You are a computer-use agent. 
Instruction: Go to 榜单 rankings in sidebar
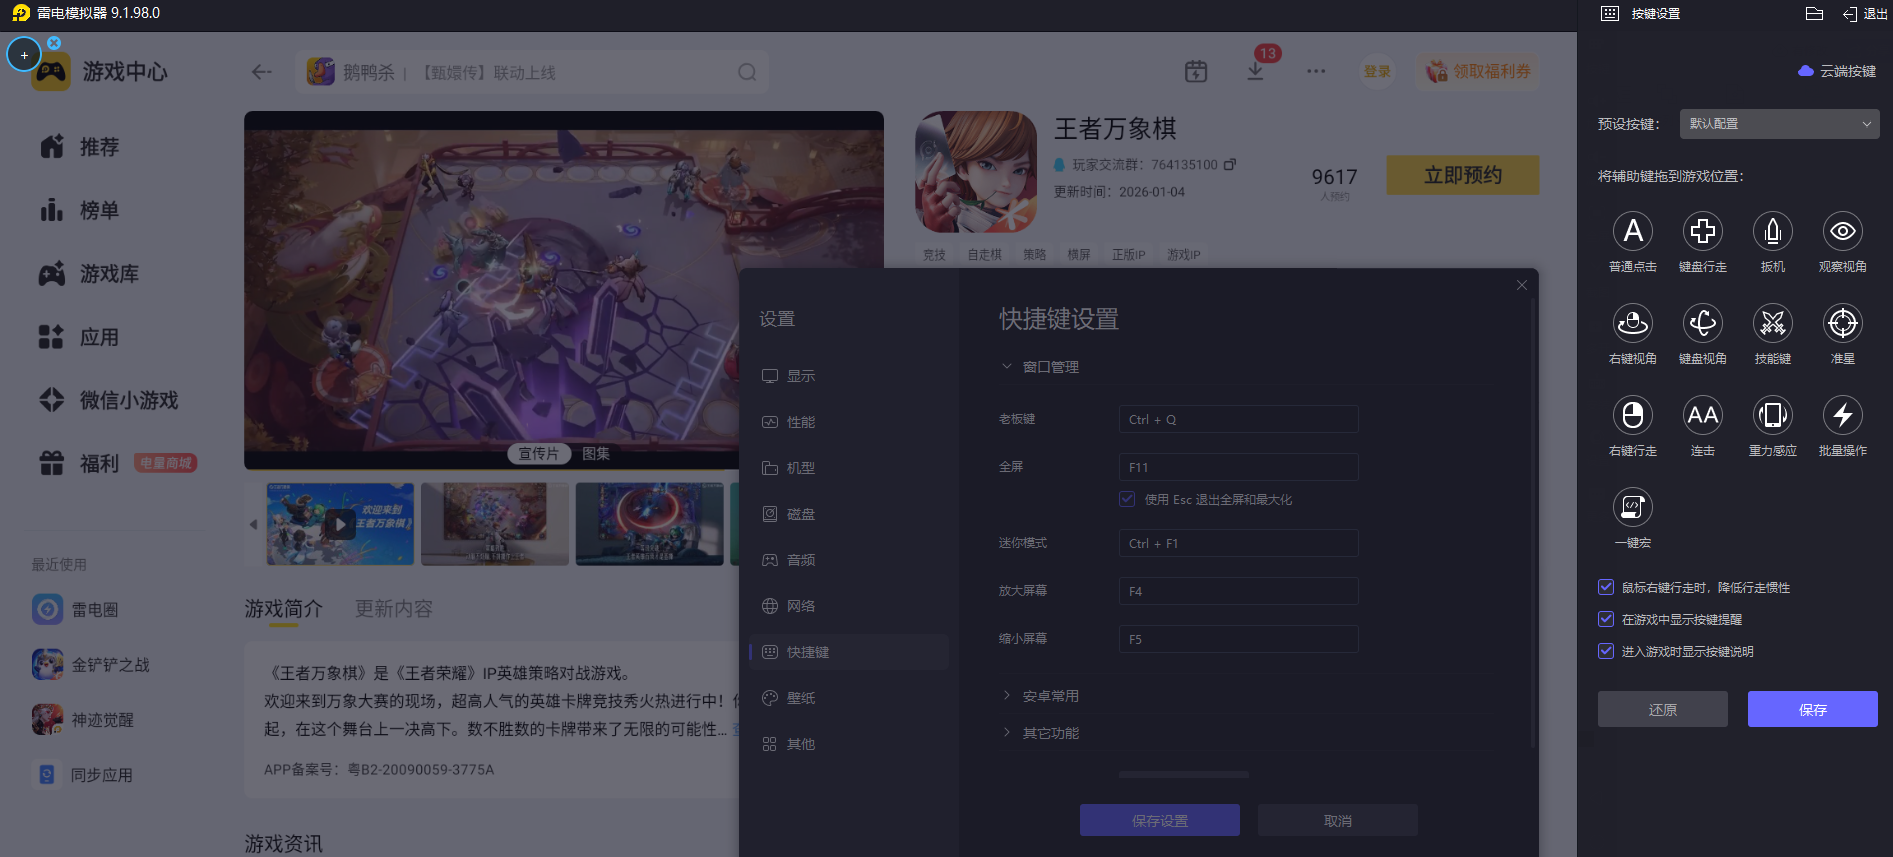tap(80, 210)
